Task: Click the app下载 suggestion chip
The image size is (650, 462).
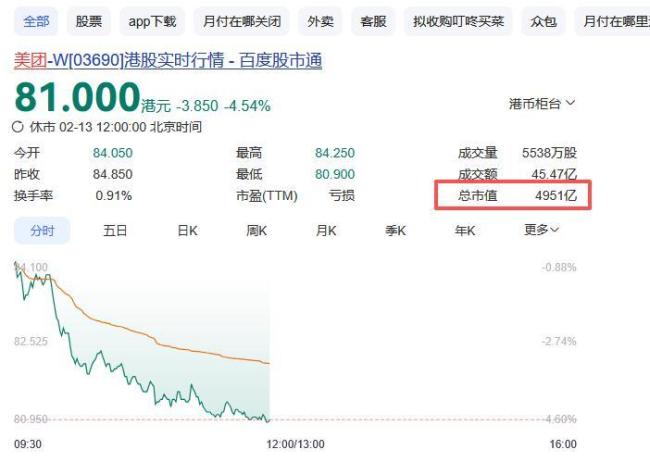Action: (x=152, y=21)
